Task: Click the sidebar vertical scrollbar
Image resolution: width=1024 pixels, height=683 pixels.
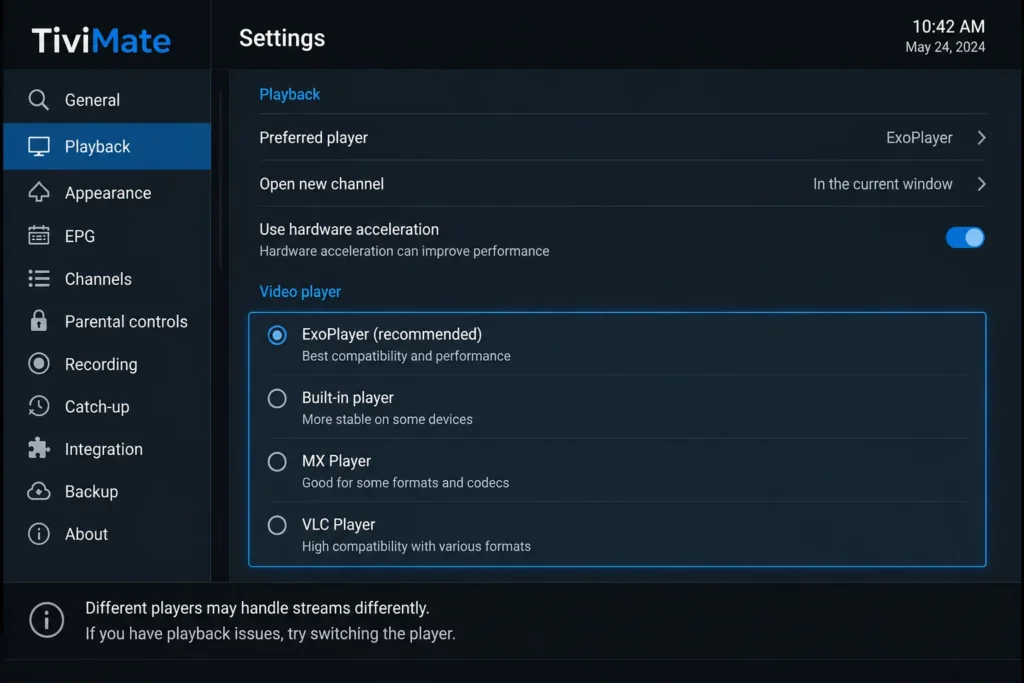Action: click(x=220, y=180)
